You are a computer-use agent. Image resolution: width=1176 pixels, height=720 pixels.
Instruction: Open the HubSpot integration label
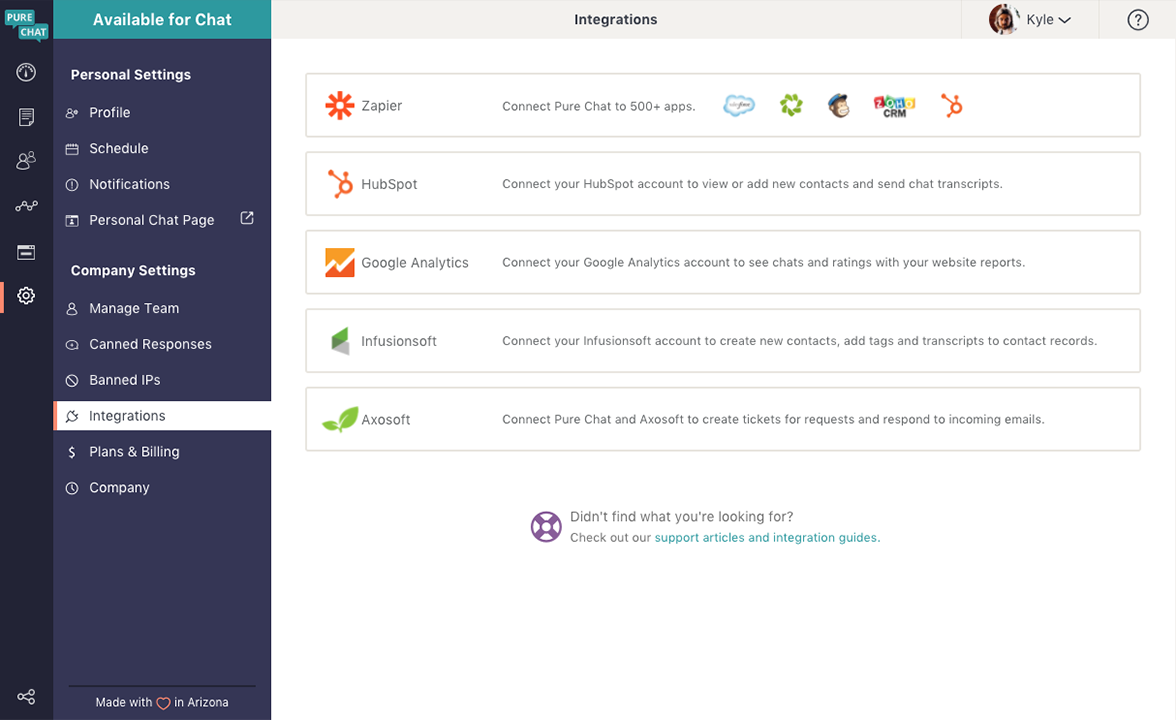[x=389, y=184]
